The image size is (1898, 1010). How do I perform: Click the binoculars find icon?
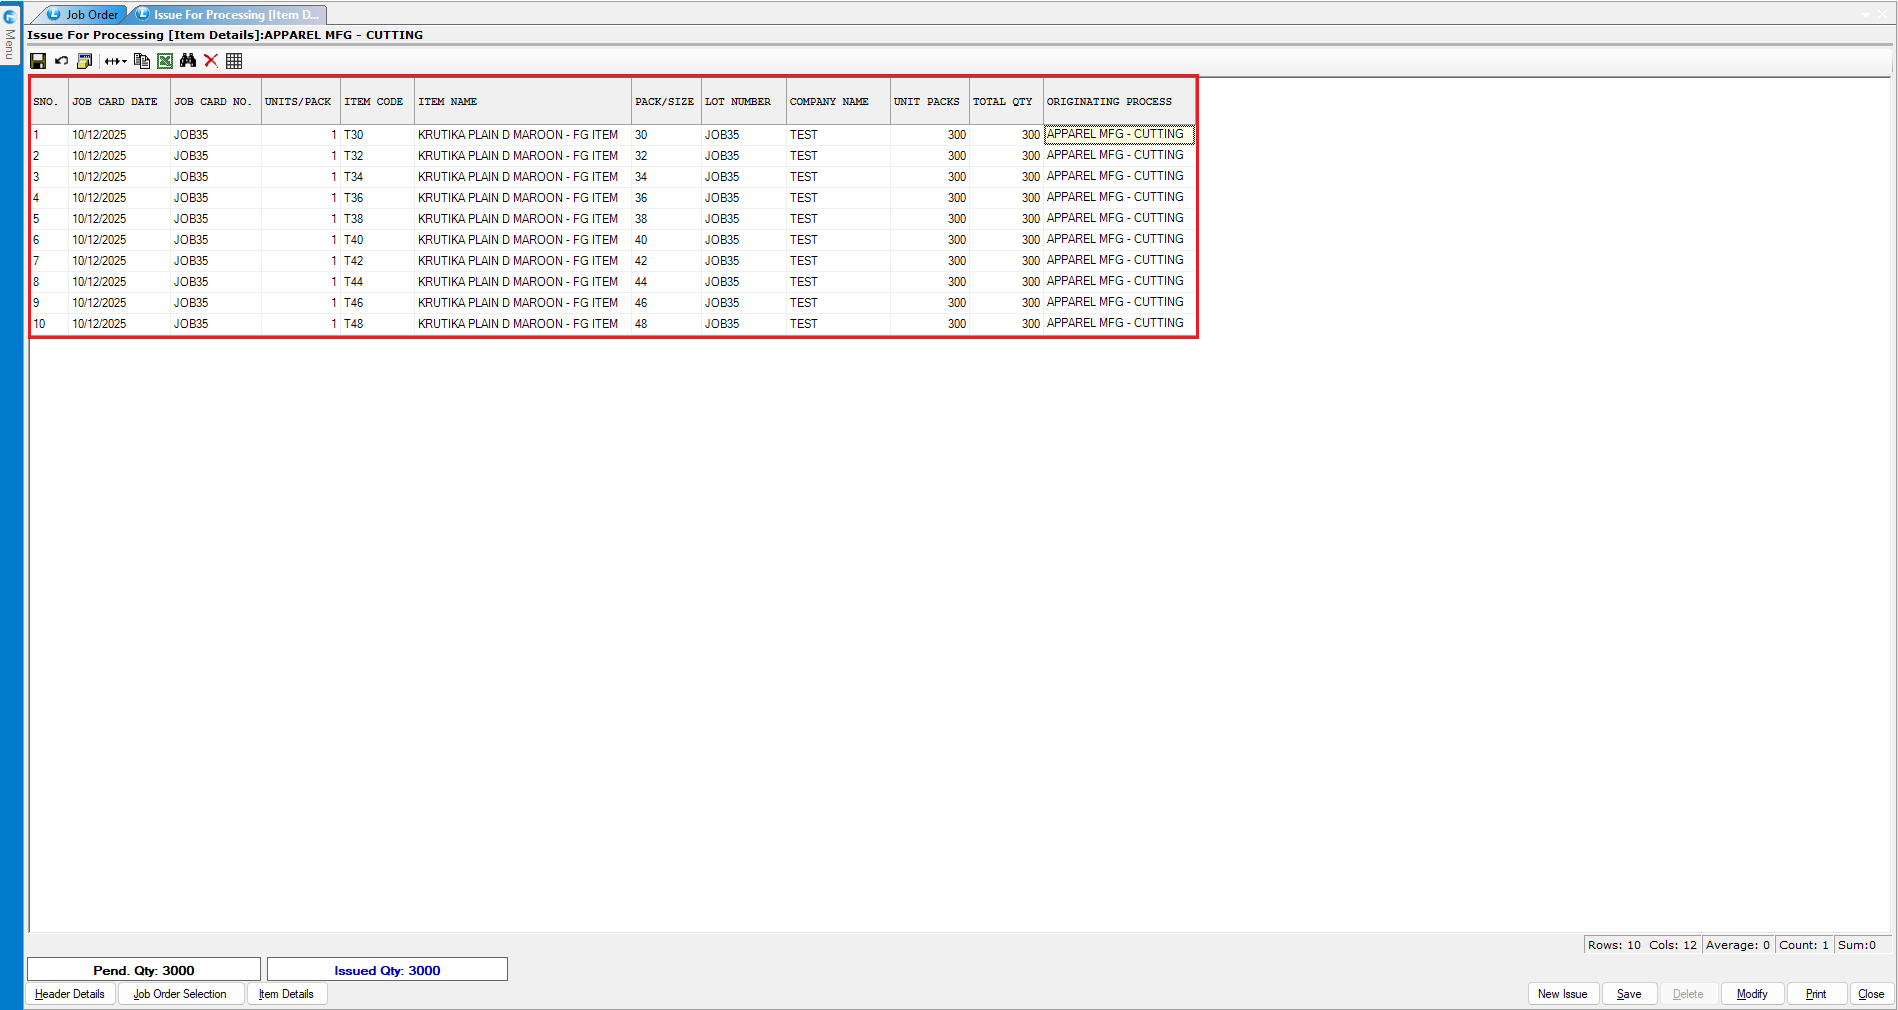pos(188,61)
